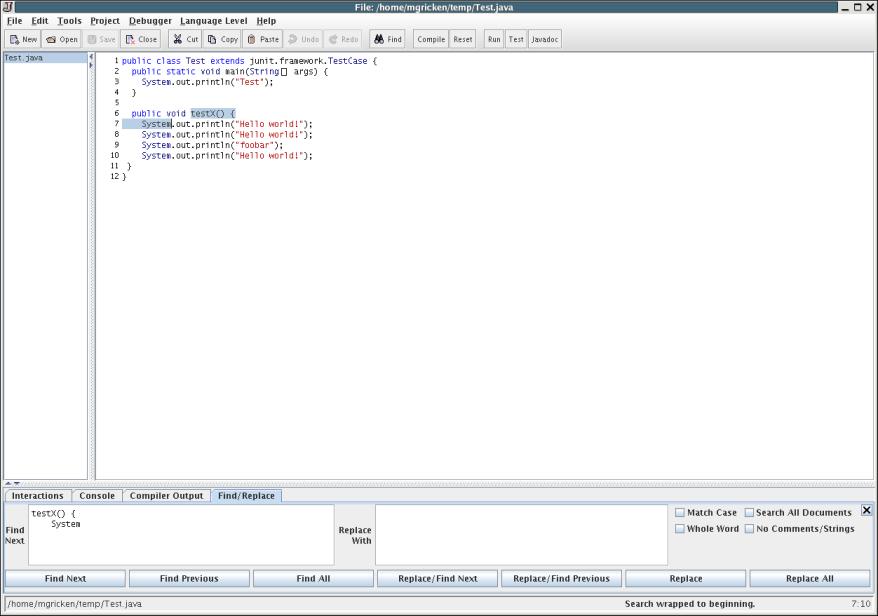Screen dimensions: 878x616
Task: Open Find with the binoculars icon
Action: pyautogui.click(x=379, y=40)
